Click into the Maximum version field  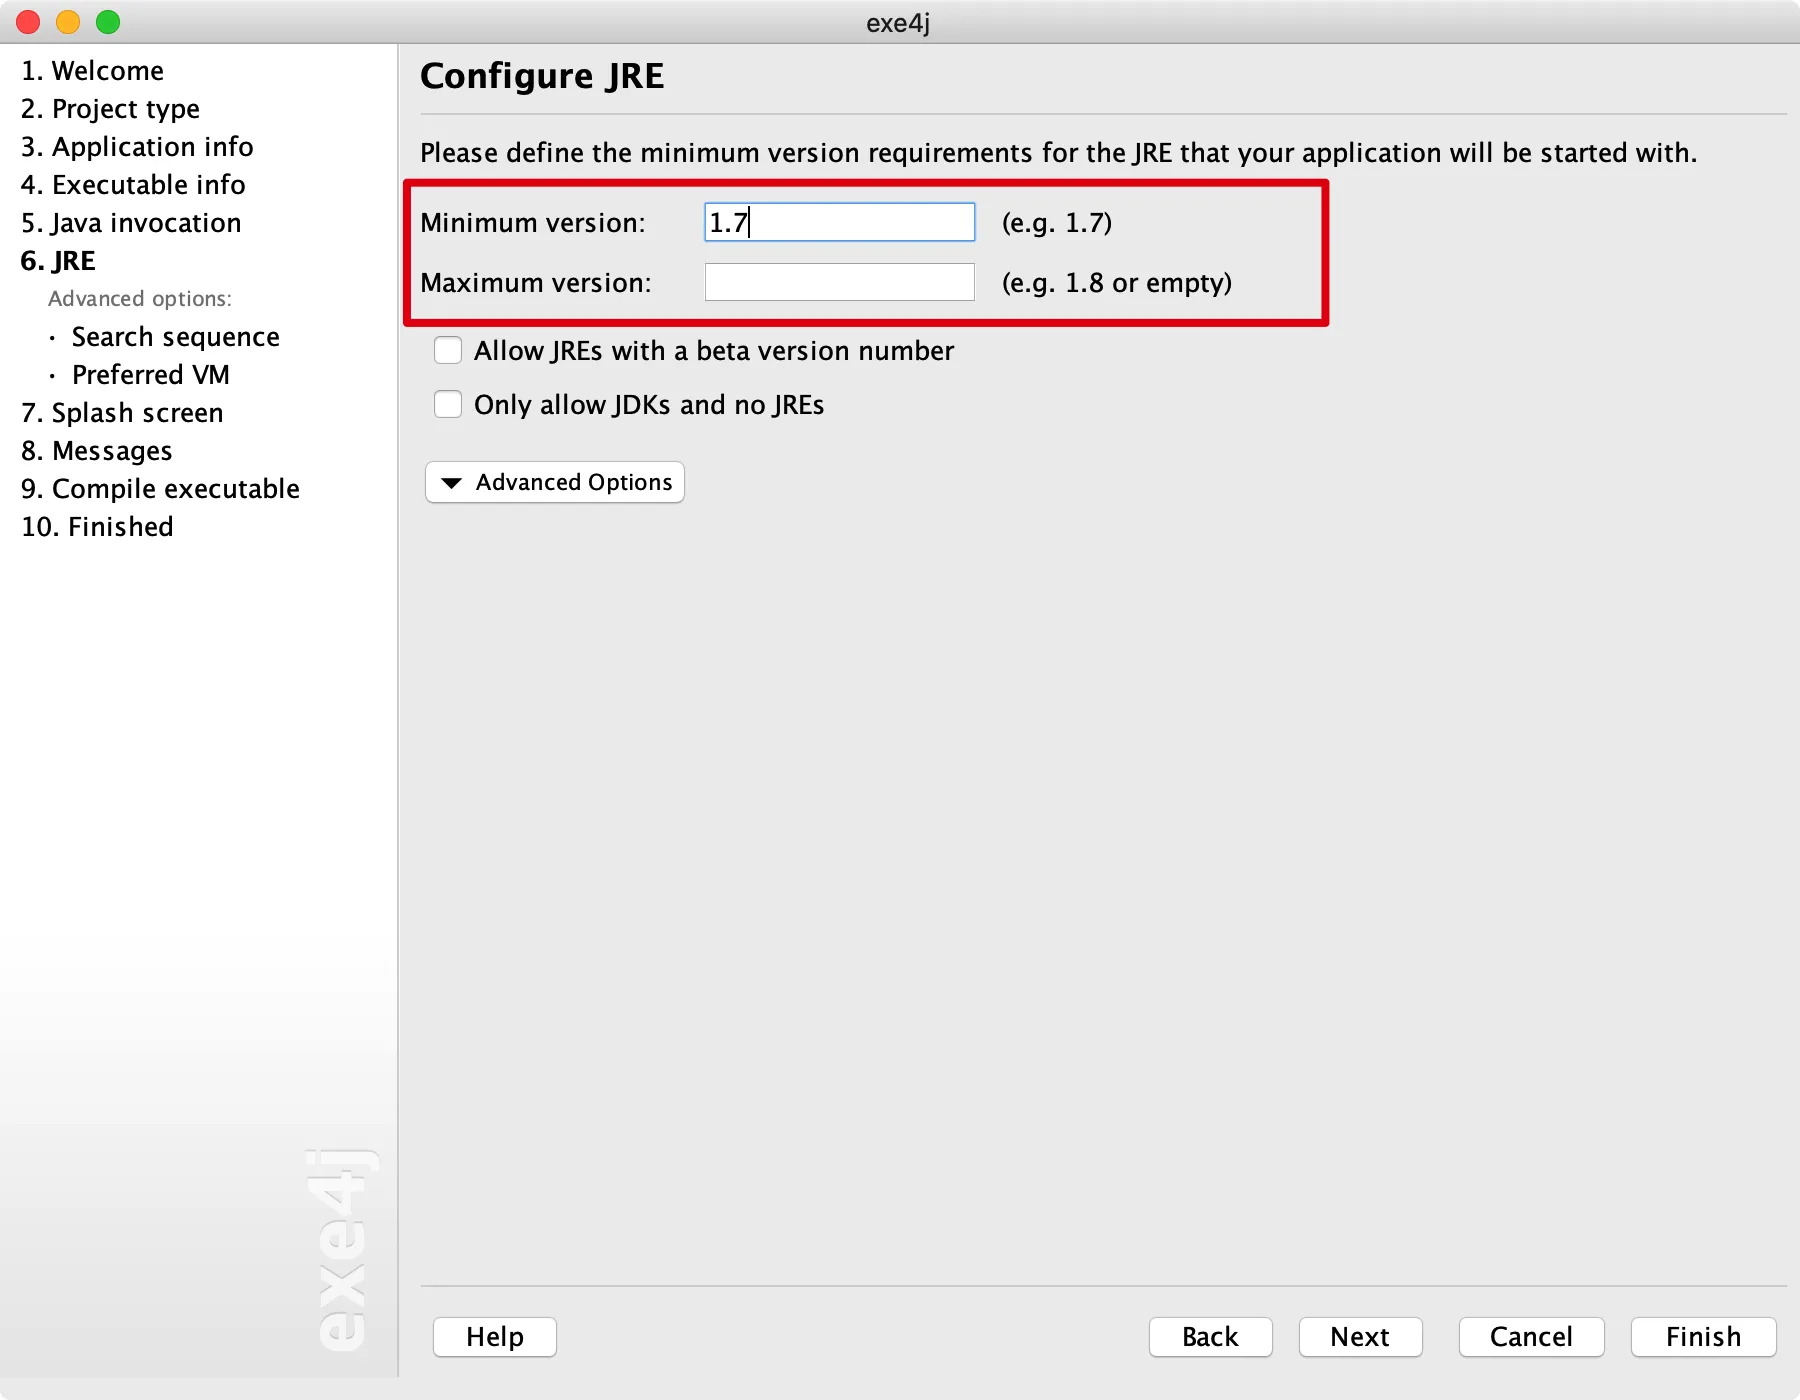(840, 282)
